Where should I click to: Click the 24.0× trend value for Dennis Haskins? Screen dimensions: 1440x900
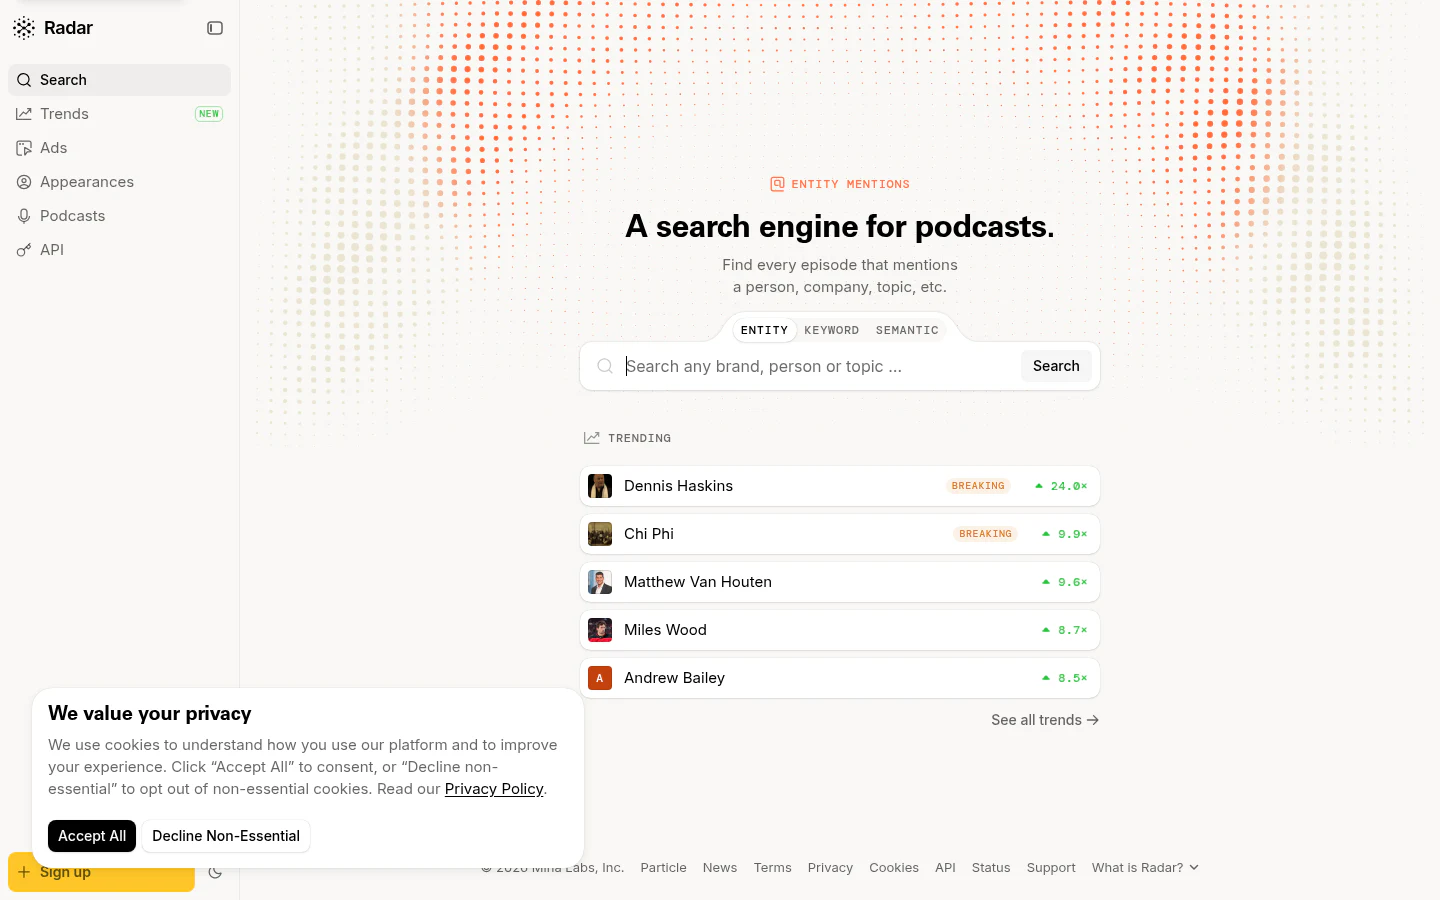click(1061, 486)
